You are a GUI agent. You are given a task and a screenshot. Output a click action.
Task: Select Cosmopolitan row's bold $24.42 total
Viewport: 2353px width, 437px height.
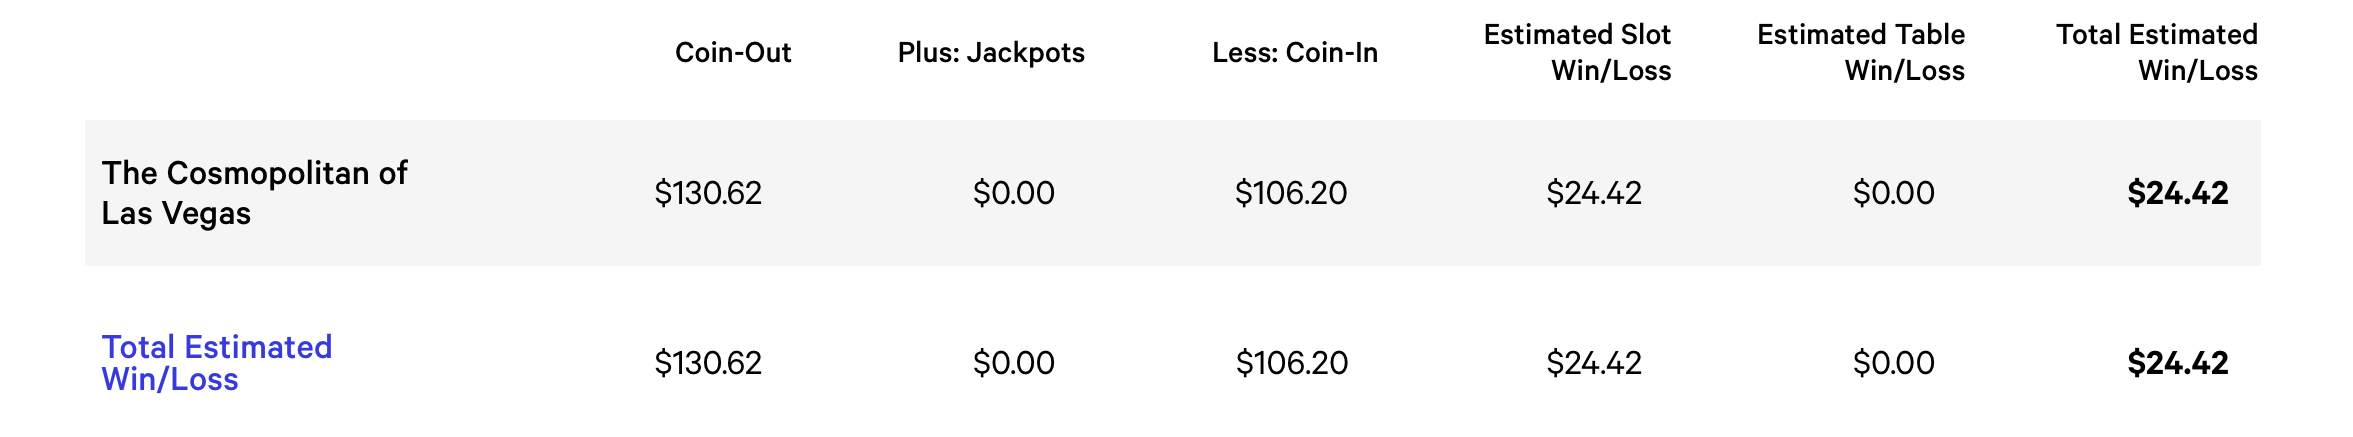2177,193
